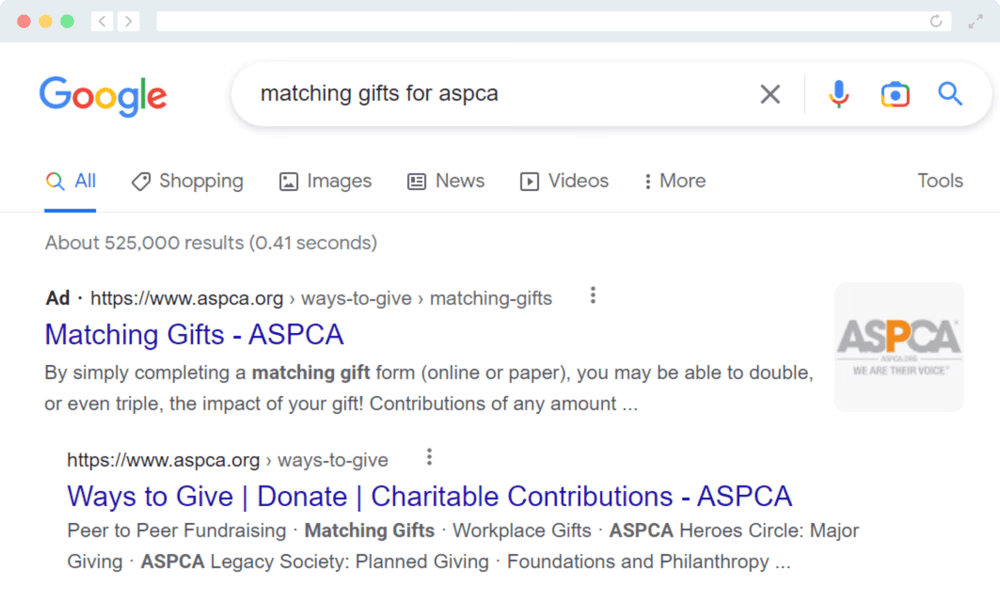
Task: Click the green macOS zoom button
Action: coord(68,19)
